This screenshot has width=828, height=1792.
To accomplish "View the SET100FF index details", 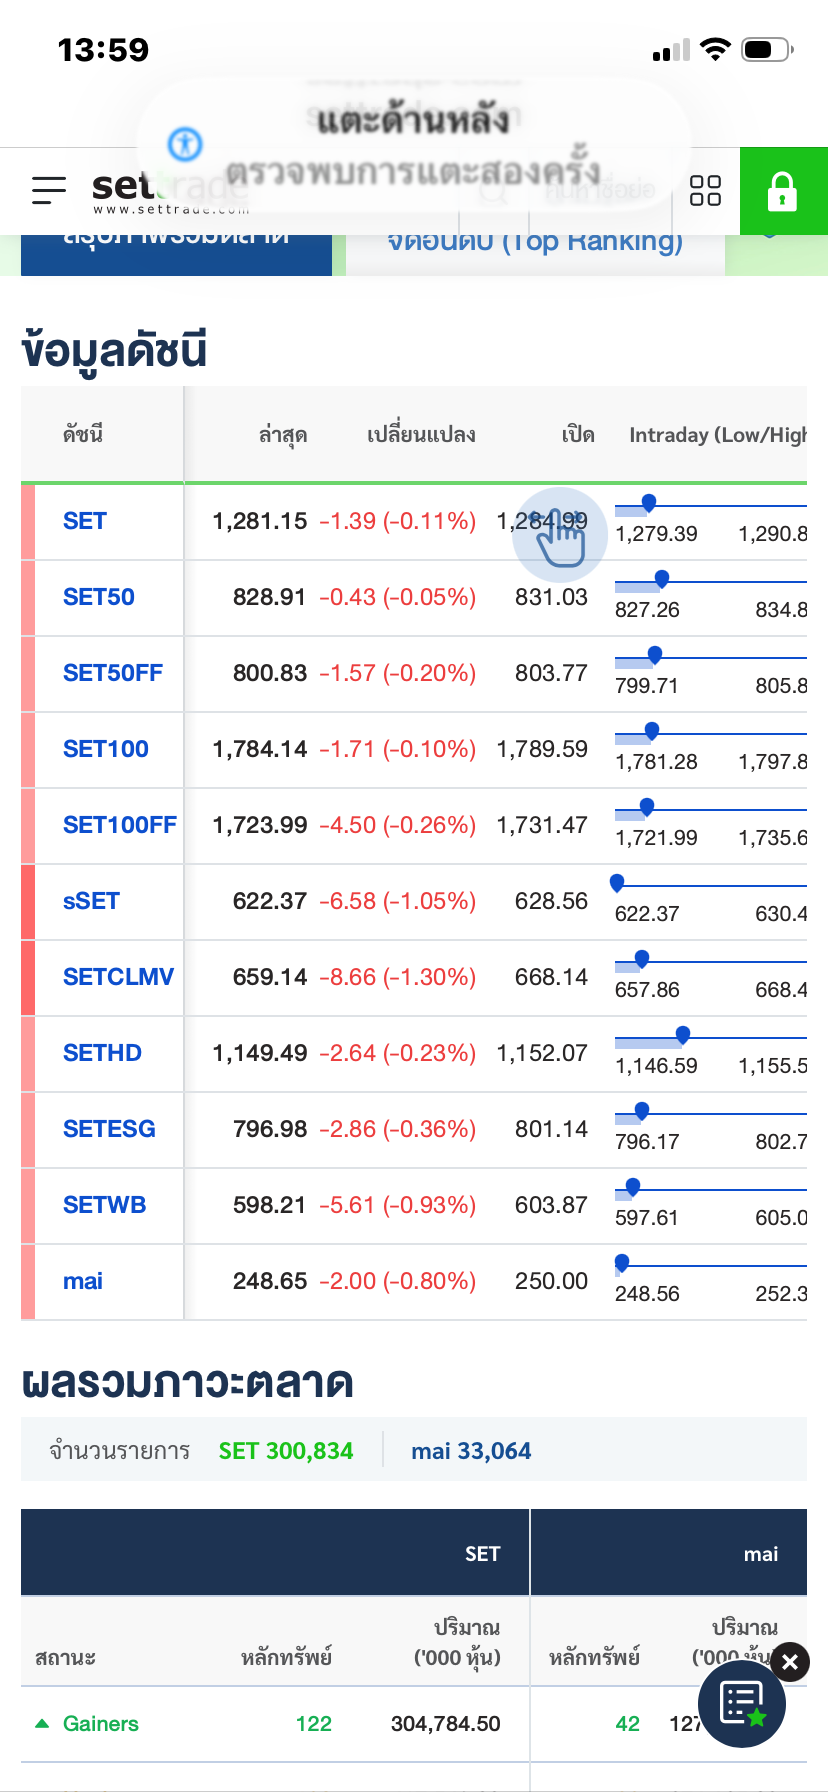I will point(119,825).
